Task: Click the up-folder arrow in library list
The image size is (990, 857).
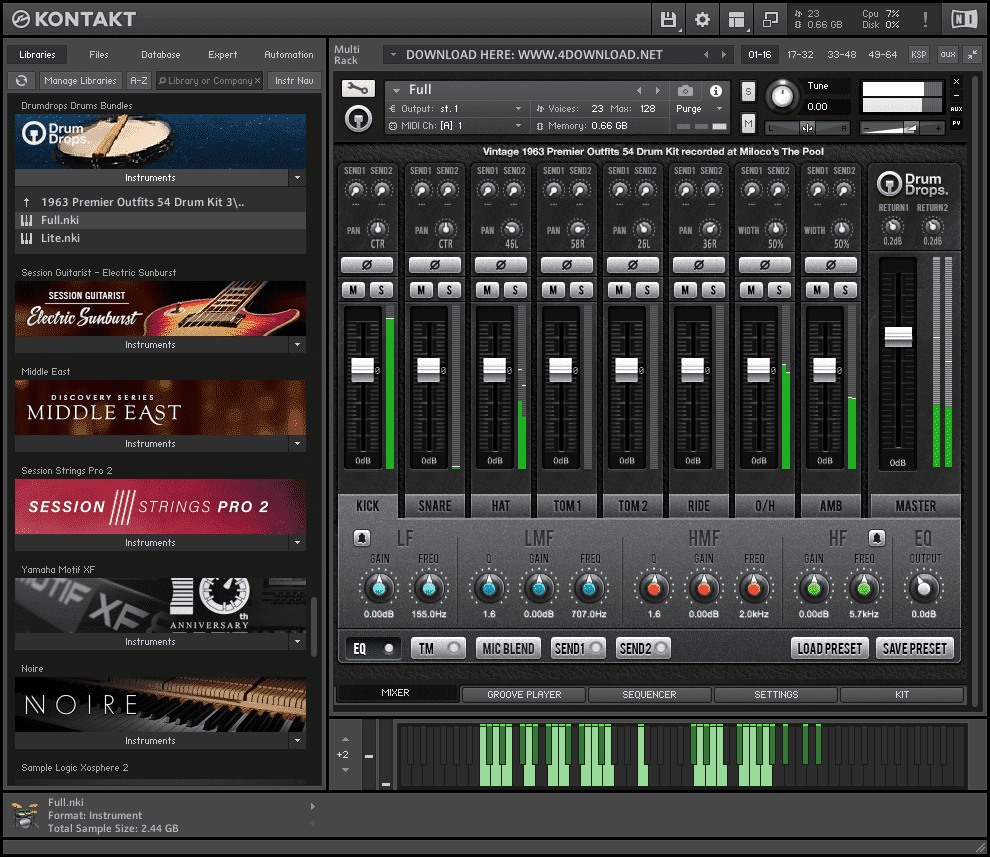Action: pyautogui.click(x=27, y=202)
